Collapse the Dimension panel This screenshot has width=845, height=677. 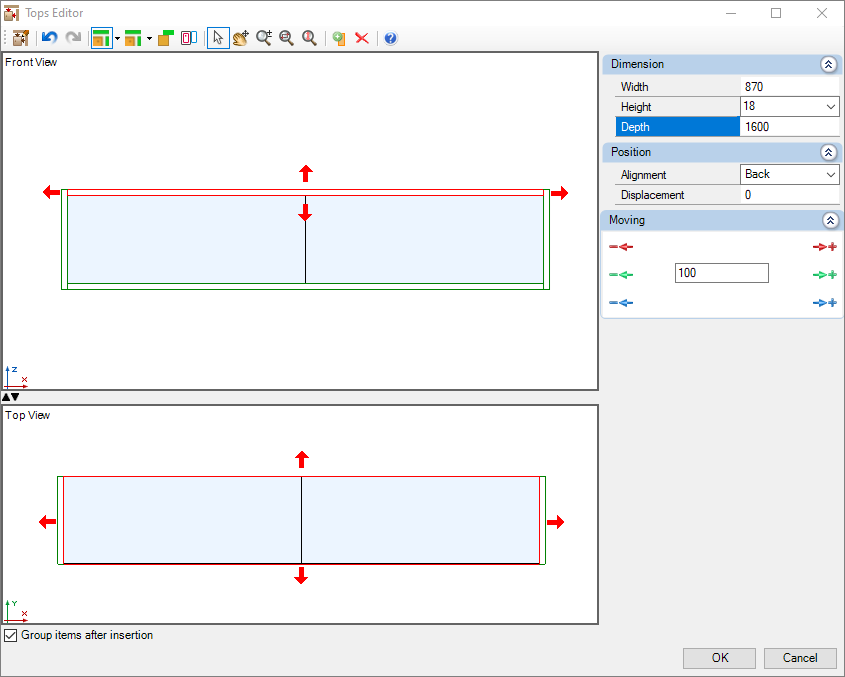pyautogui.click(x=828, y=65)
